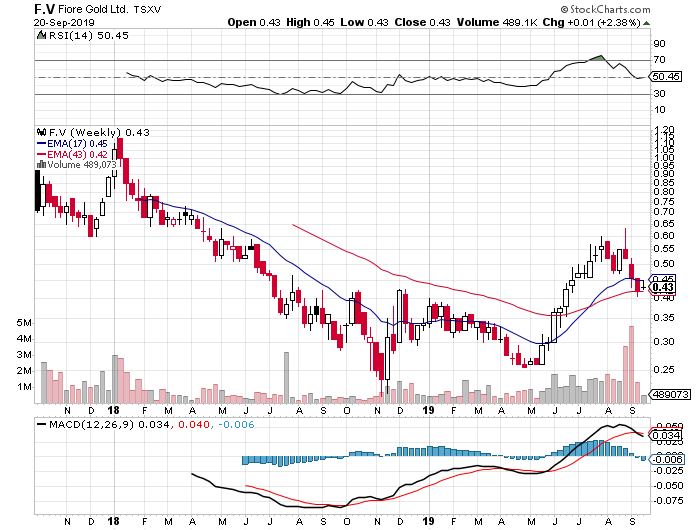The height and width of the screenshot is (530, 700).
Task: Click the red EMA(43) legend line marker
Action: (x=40, y=154)
